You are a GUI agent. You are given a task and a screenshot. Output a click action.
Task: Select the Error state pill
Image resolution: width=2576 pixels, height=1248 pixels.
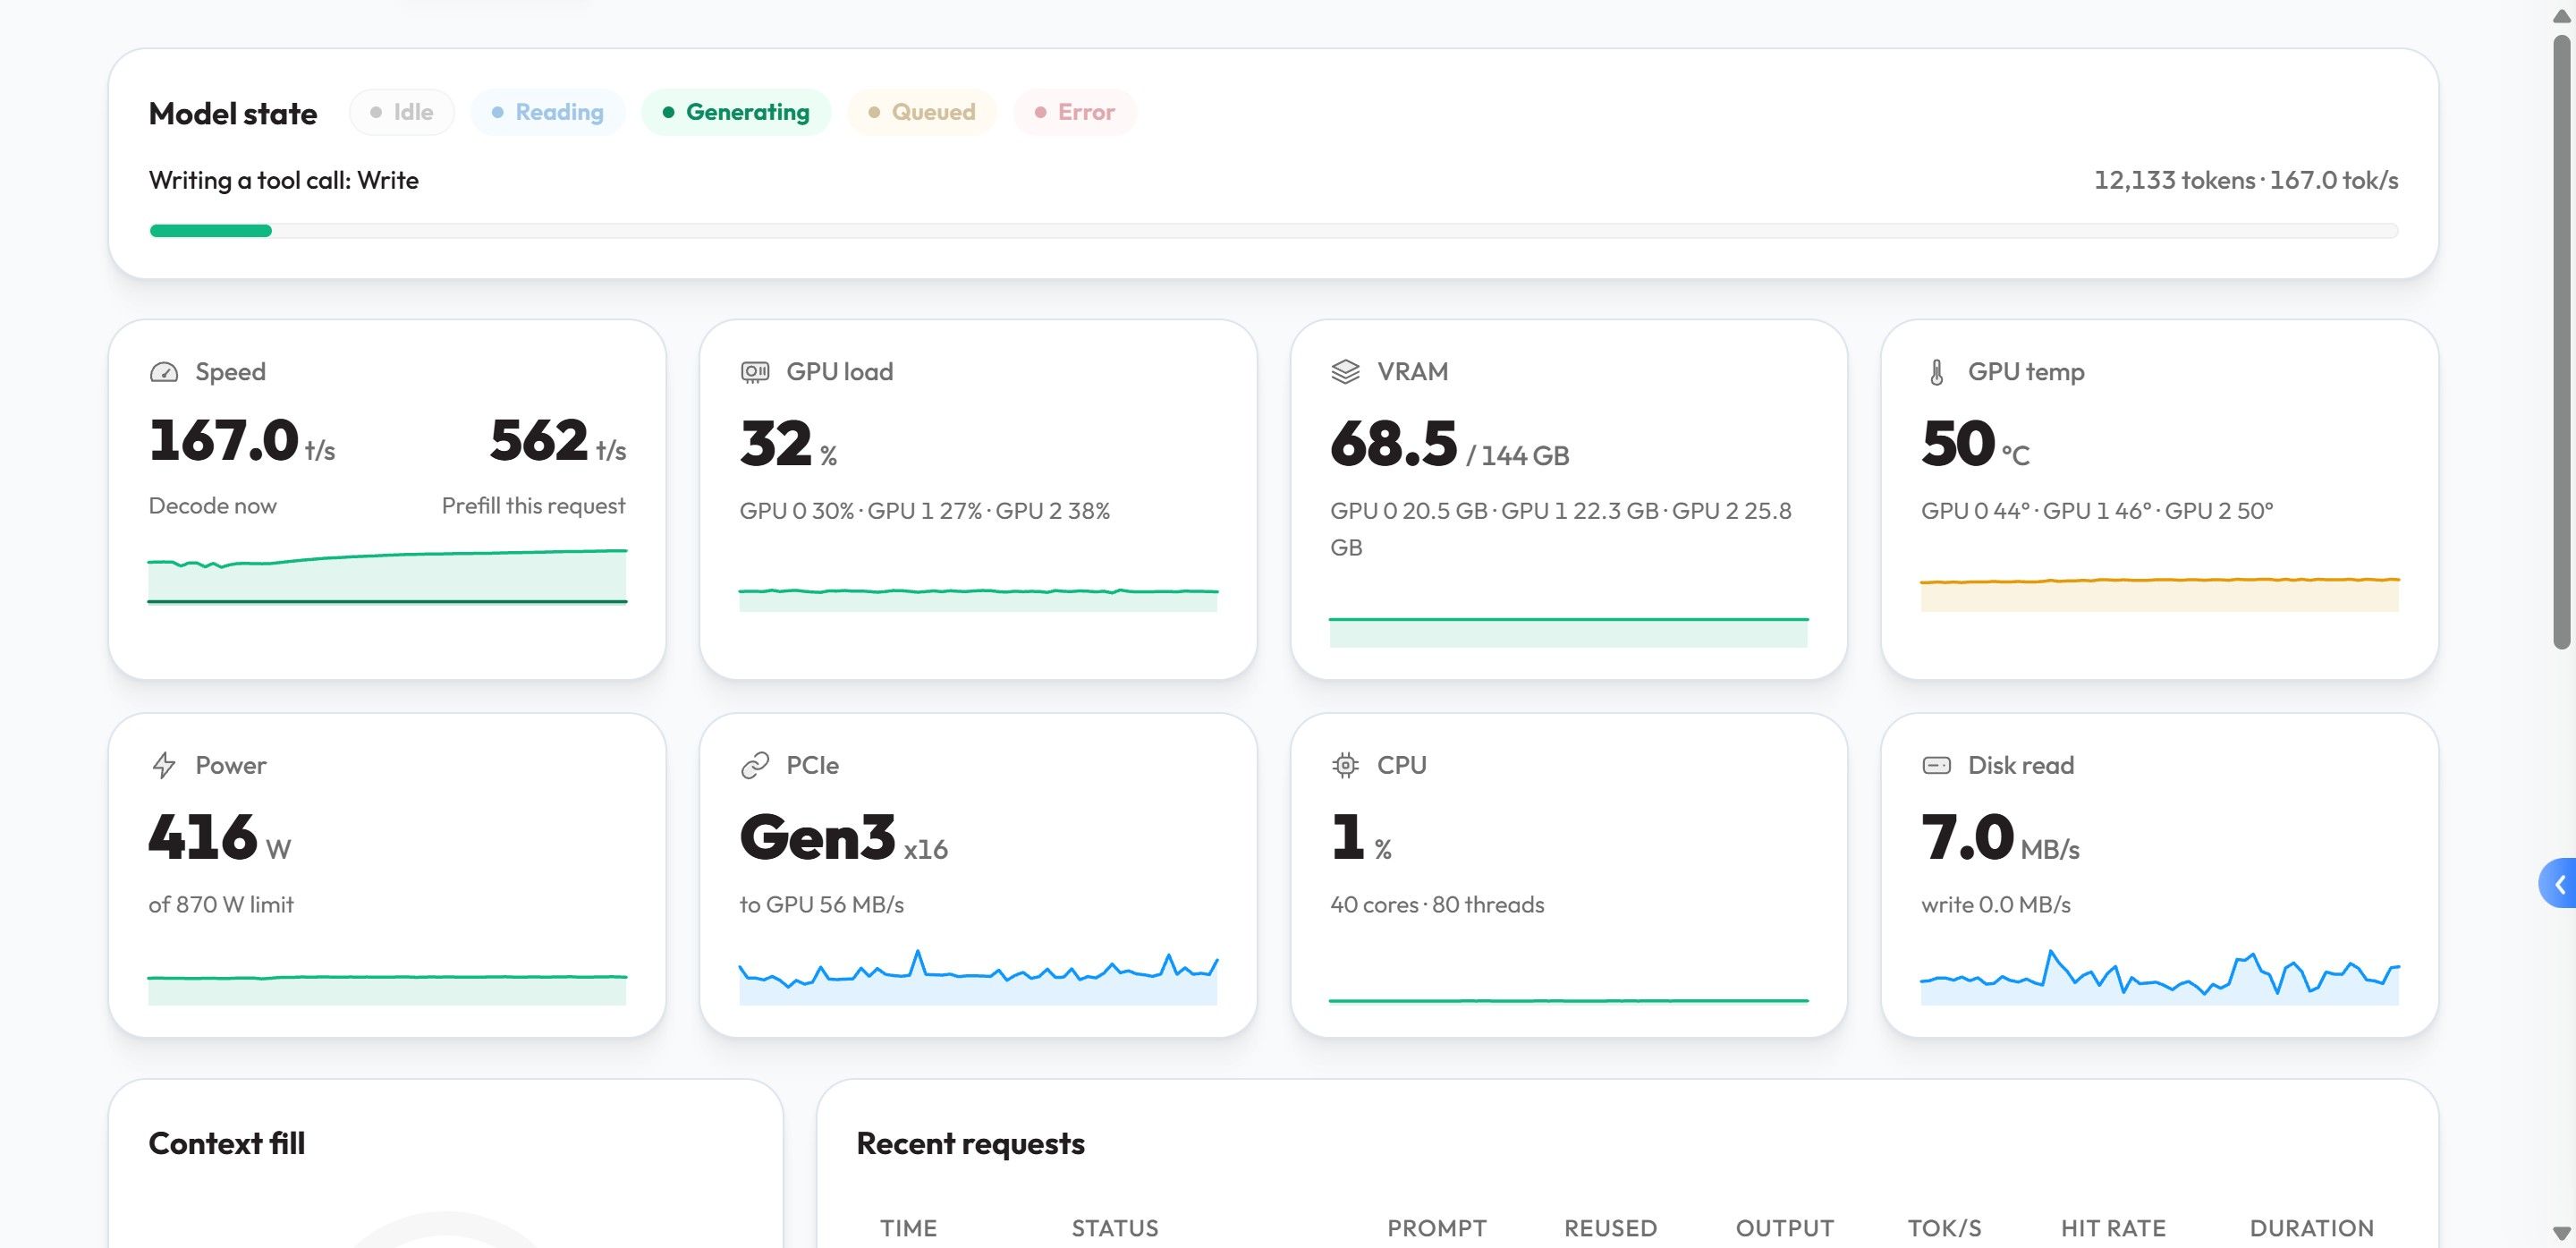(1075, 112)
